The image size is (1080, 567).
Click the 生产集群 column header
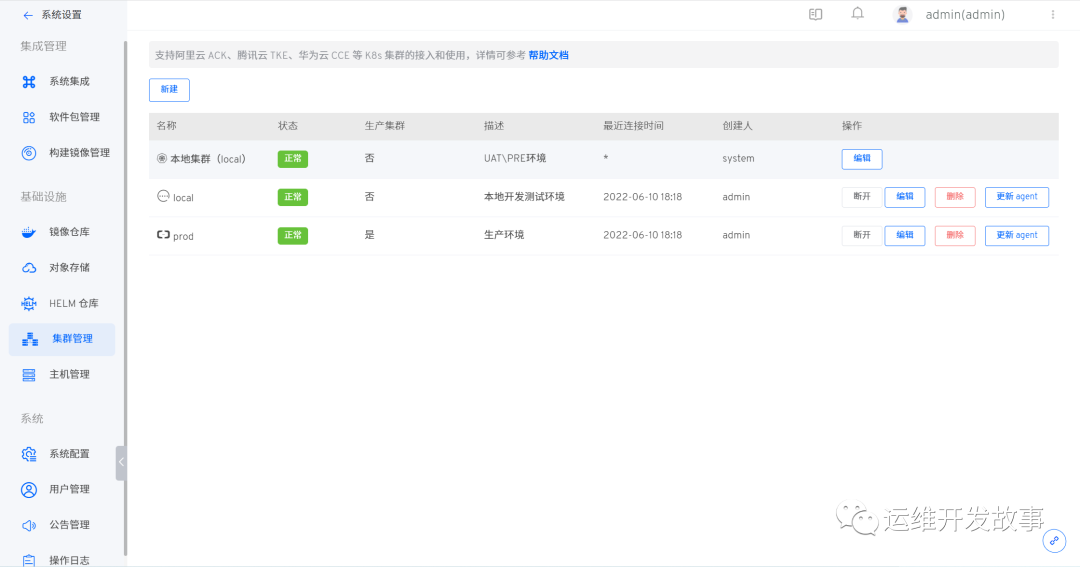tap(384, 126)
